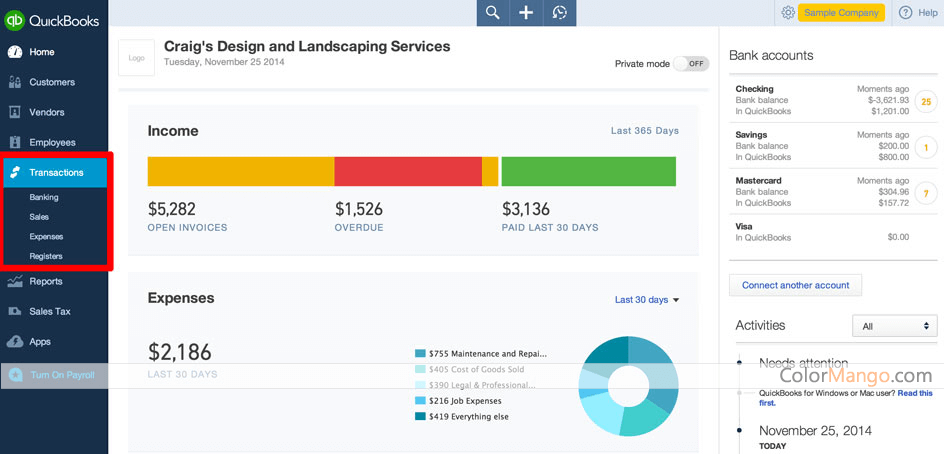This screenshot has height=454, width=944.
Task: Click the plus Create icon
Action: (526, 13)
